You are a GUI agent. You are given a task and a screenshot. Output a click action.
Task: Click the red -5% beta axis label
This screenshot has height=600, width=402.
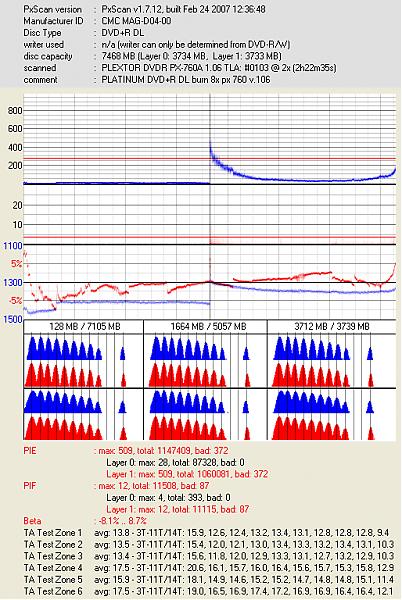pyautogui.click(x=15, y=301)
